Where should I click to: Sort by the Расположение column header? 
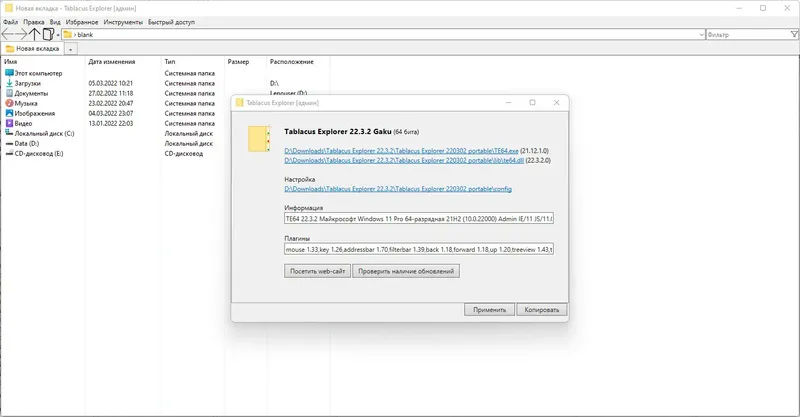[292, 62]
